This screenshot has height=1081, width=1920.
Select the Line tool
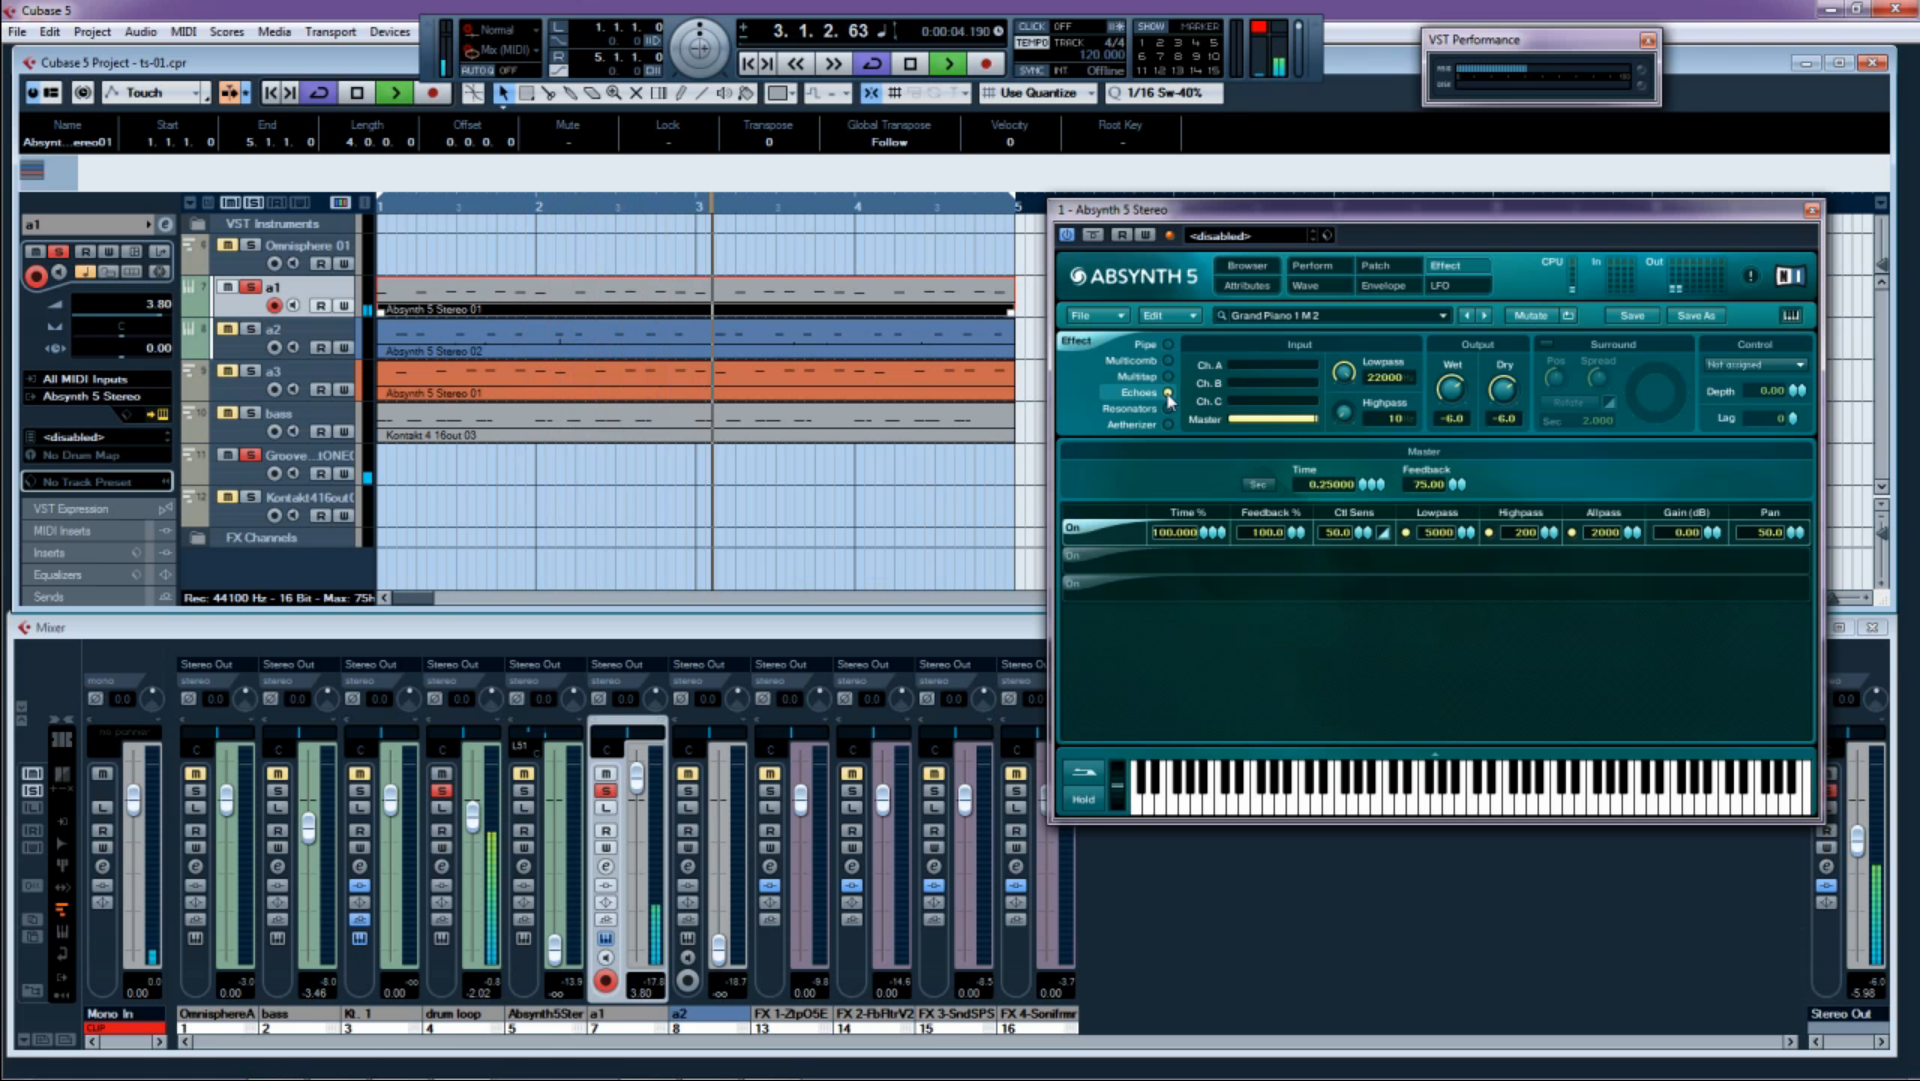[702, 93]
